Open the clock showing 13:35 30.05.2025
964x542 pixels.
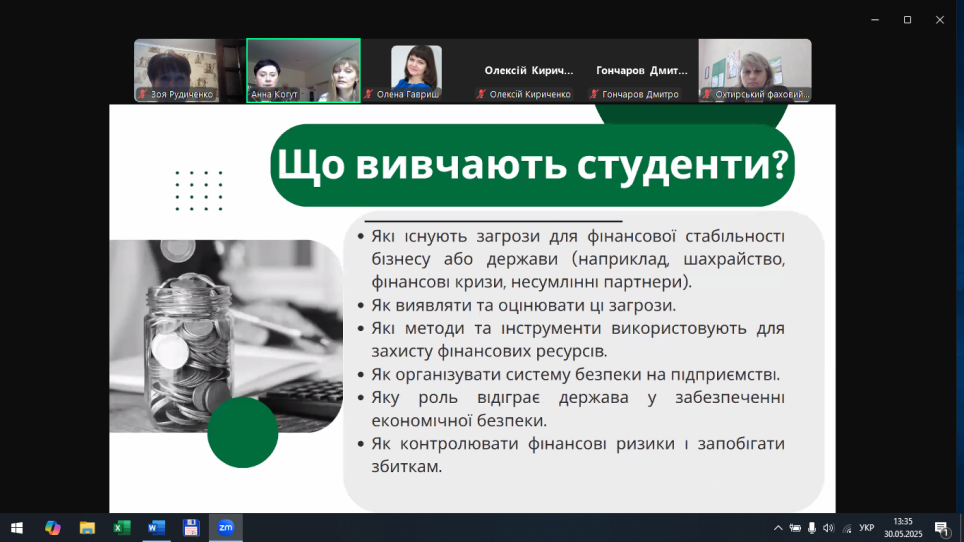(x=903, y=527)
